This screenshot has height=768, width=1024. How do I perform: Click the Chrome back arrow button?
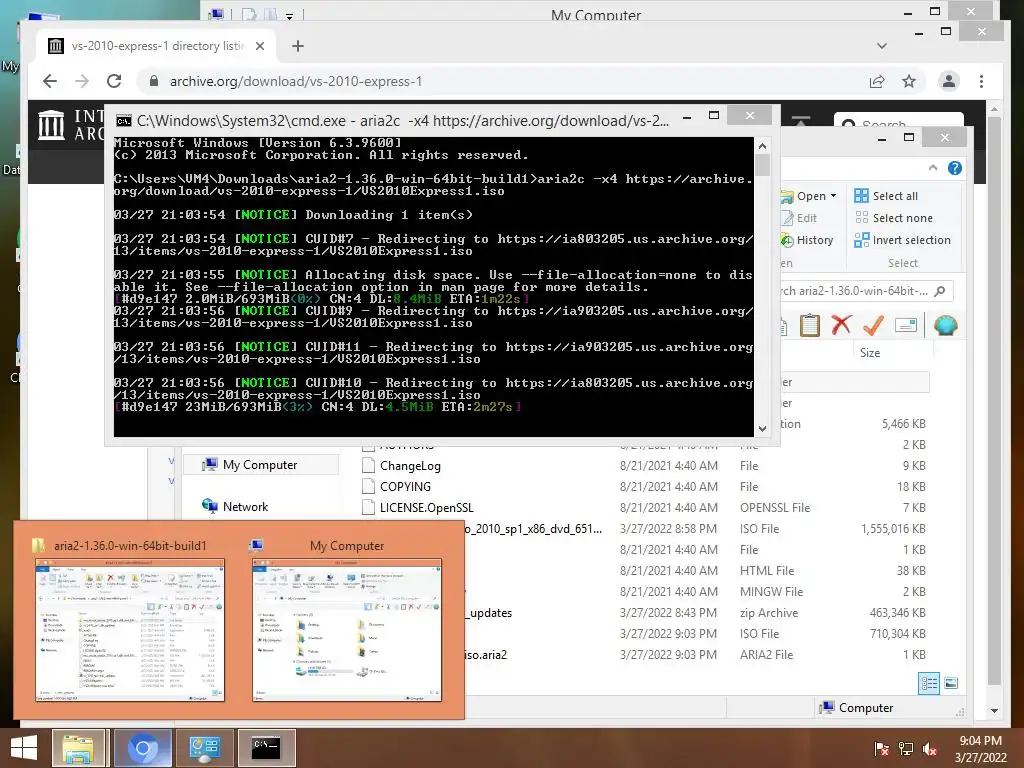tap(50, 81)
